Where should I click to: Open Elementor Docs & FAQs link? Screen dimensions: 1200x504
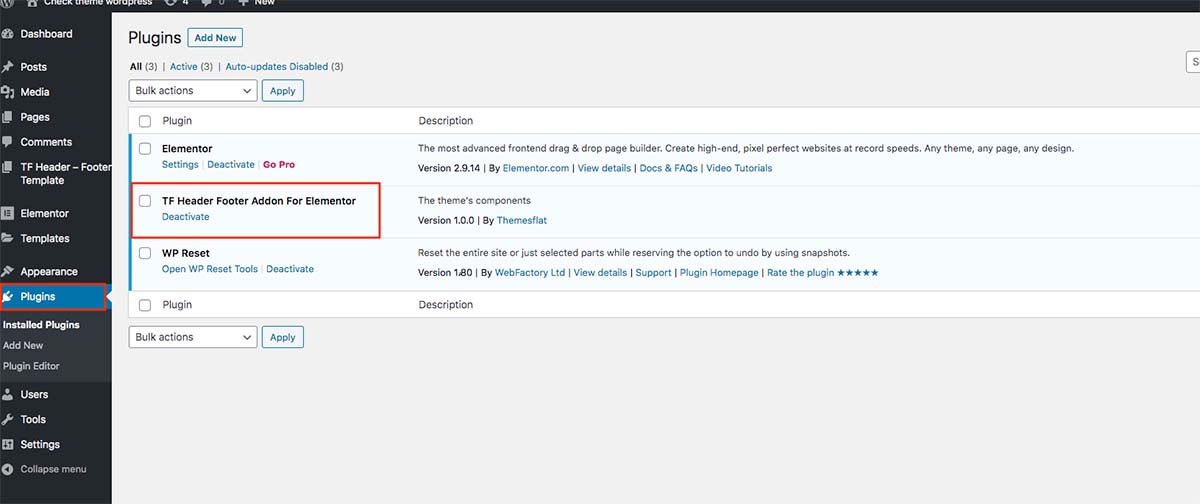click(669, 168)
